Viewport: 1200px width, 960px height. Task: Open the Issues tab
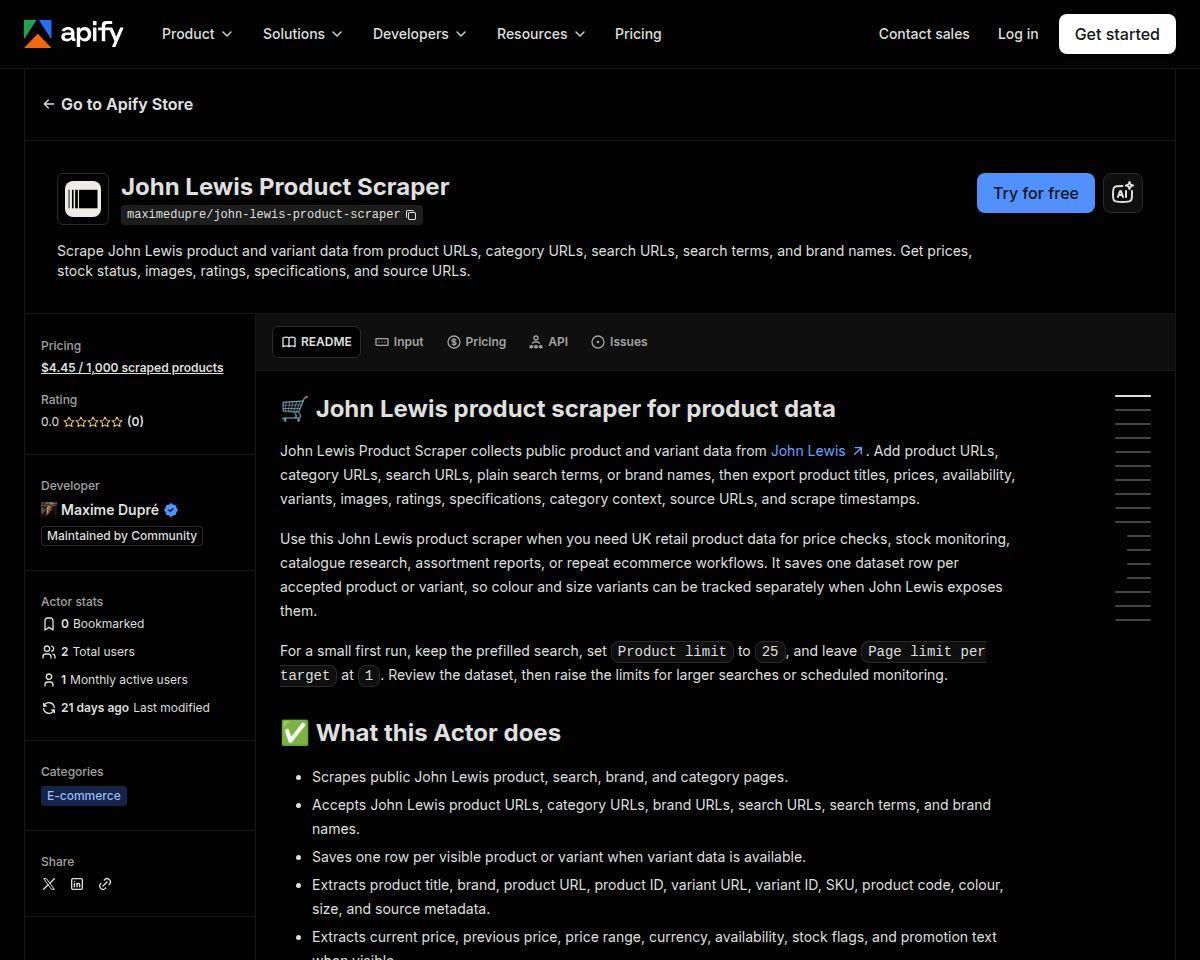[x=619, y=342]
